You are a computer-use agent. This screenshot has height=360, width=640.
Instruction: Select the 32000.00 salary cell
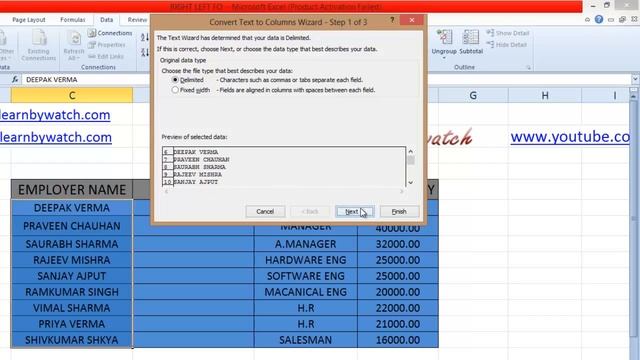(x=398, y=244)
